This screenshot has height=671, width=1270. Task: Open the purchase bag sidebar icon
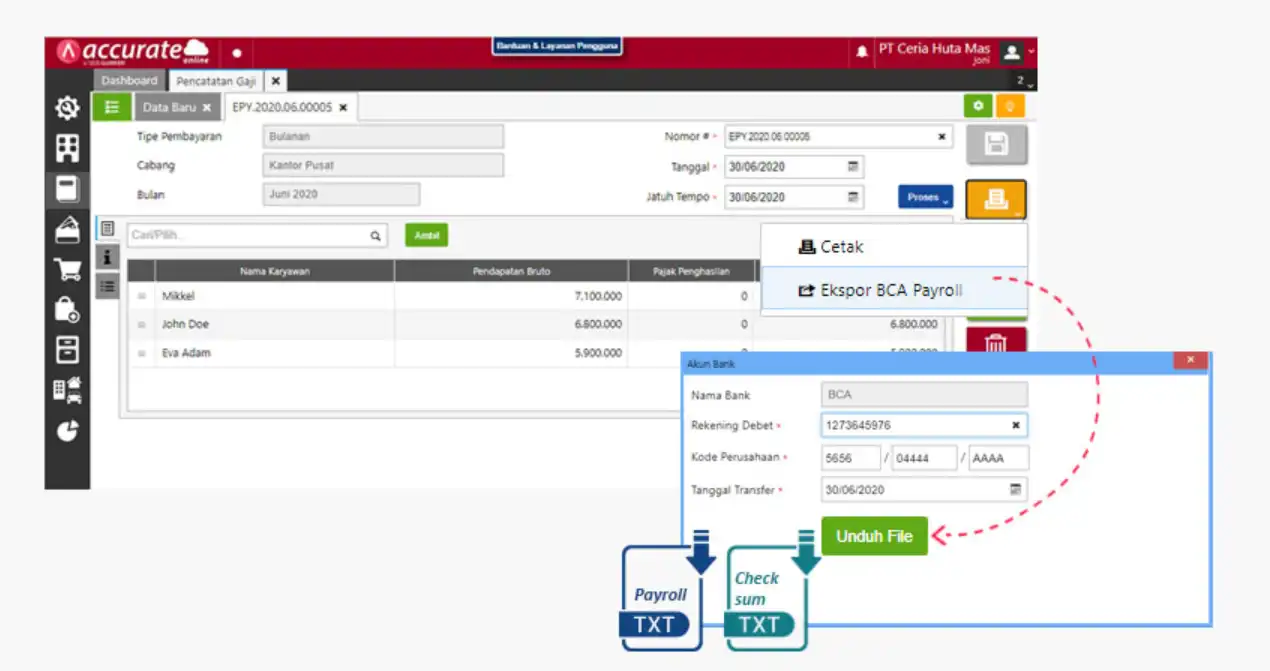coord(67,309)
